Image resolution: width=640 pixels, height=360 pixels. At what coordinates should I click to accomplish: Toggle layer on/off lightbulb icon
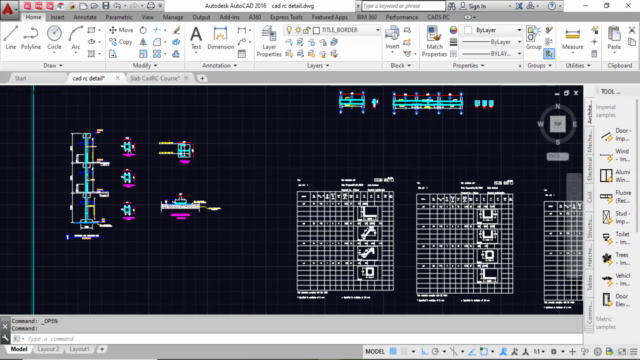tap(289, 30)
